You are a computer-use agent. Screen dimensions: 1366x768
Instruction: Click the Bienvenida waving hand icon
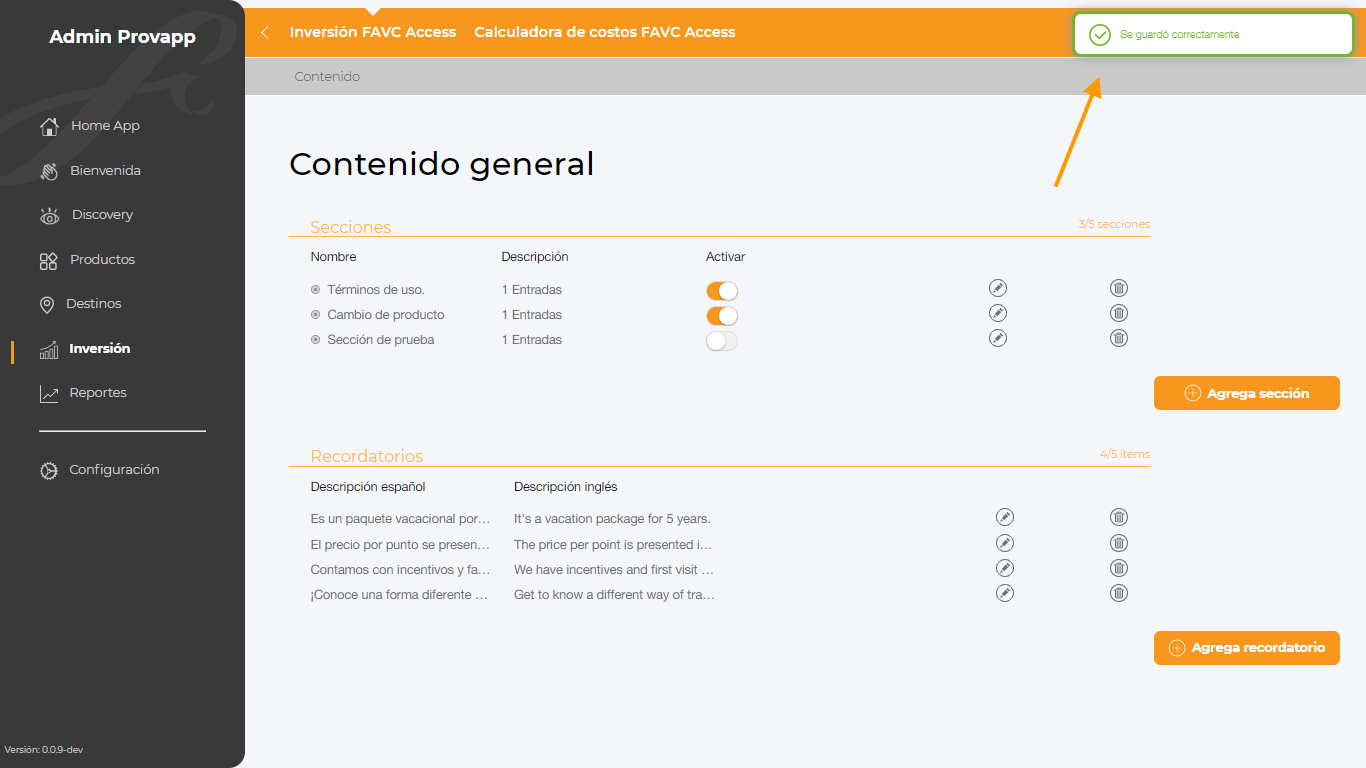(49, 171)
